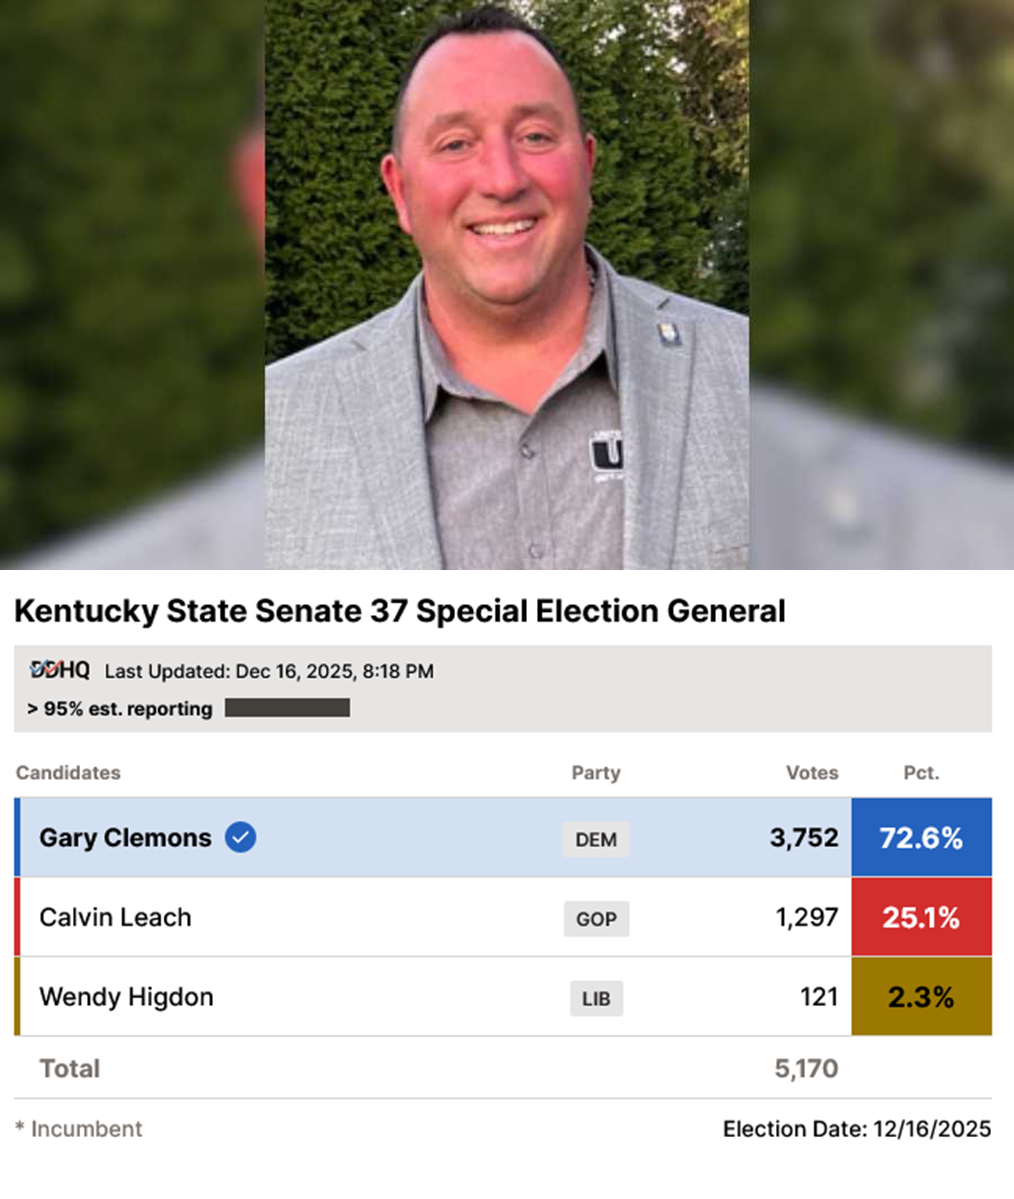The width and height of the screenshot is (1014, 1199).
Task: Click the Party column header
Action: click(x=596, y=772)
